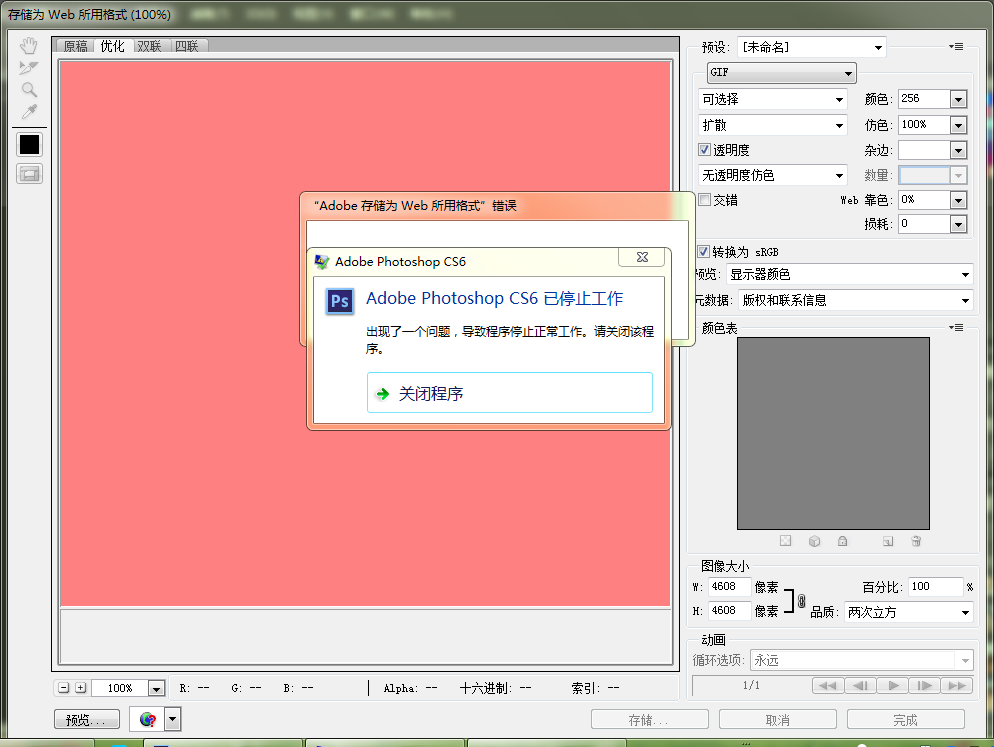Expand the 仿色 100% dropdown arrow

[x=958, y=125]
